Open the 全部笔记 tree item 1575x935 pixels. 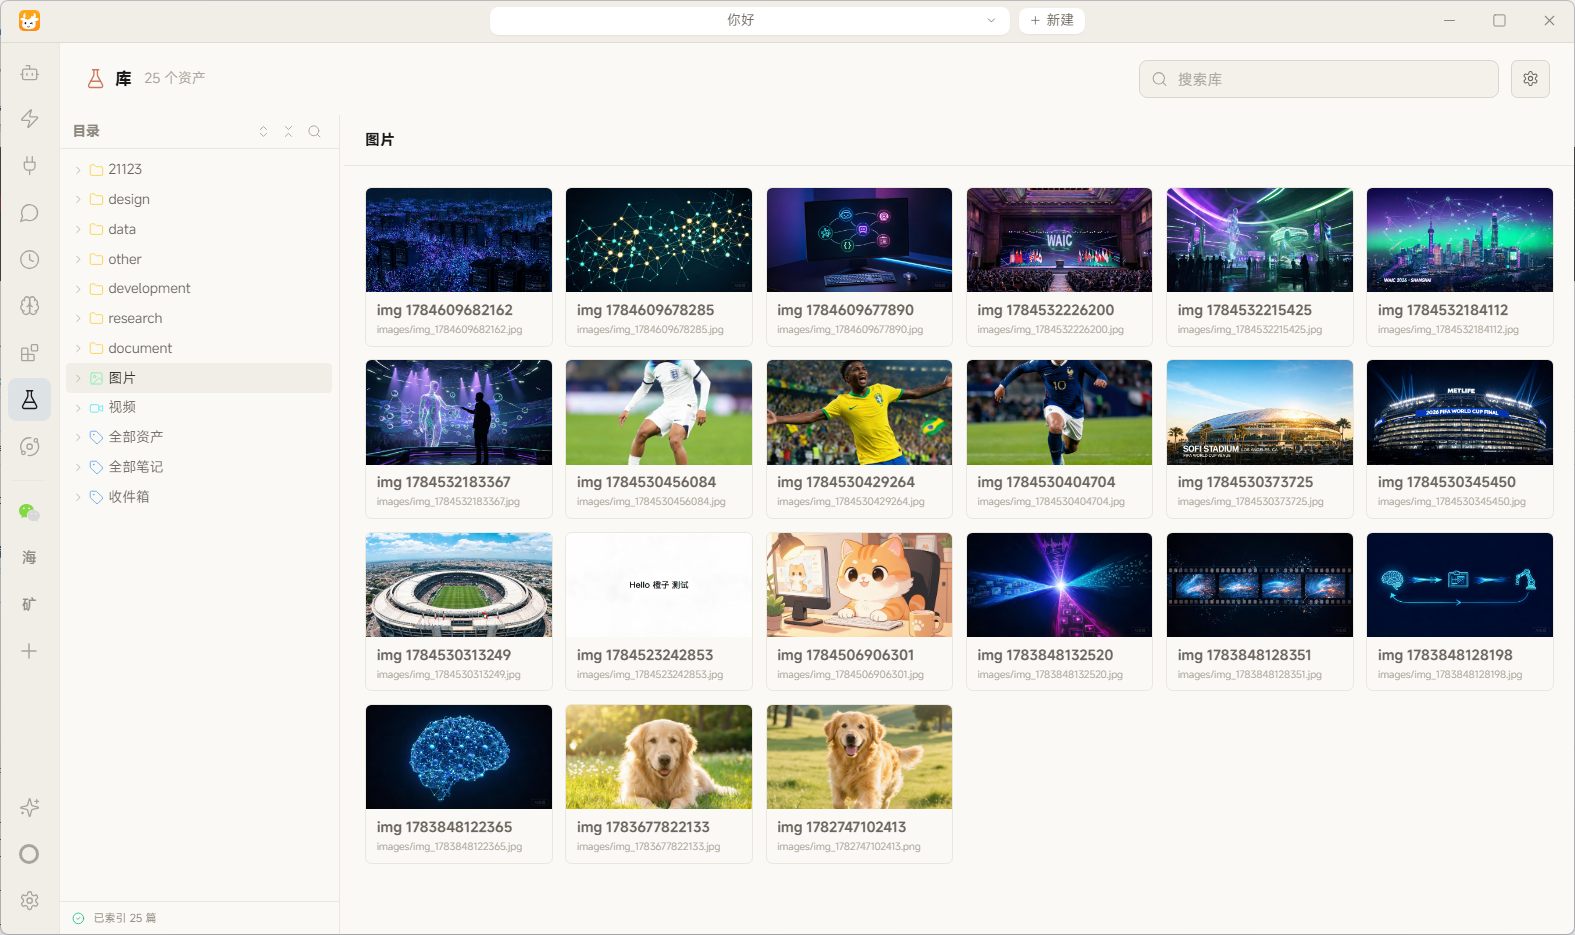(199, 467)
